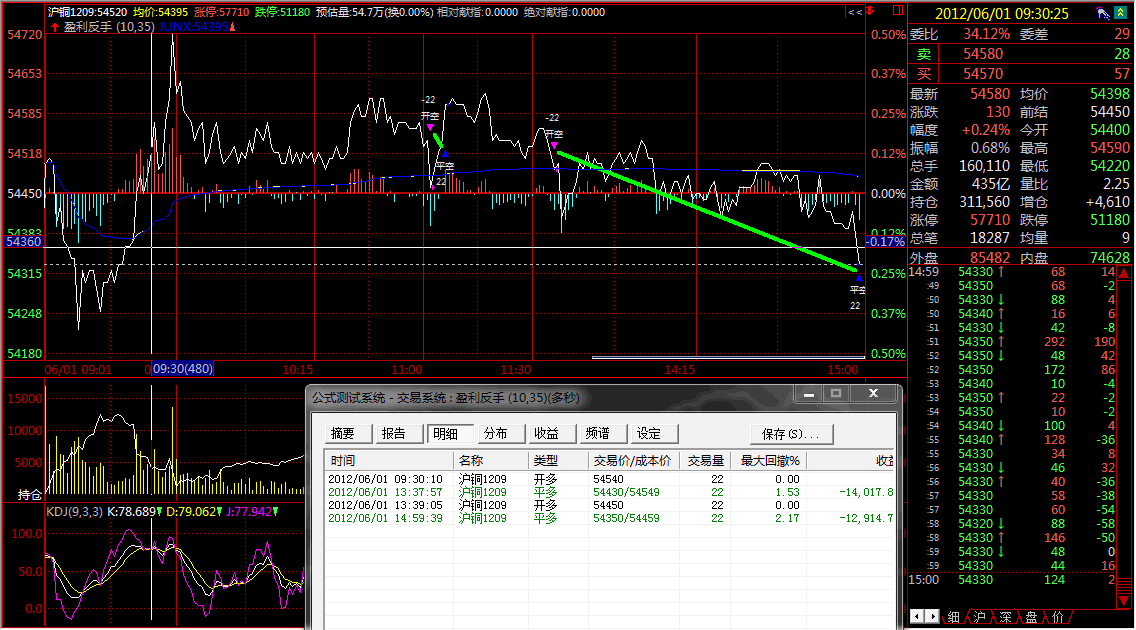Click the 交易价/成本价 column header
The width and height of the screenshot is (1136, 630).
(x=633, y=461)
